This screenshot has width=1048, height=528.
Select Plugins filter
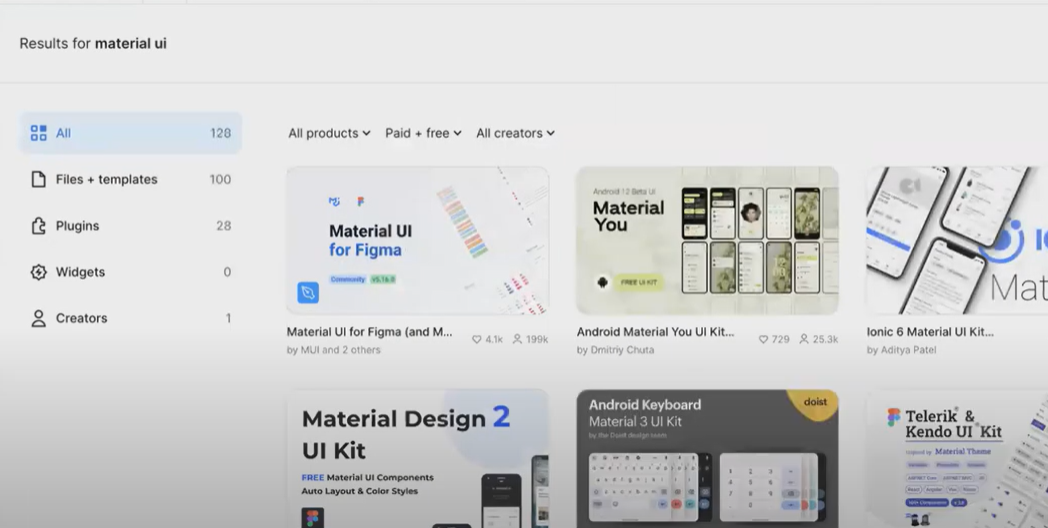(131, 226)
